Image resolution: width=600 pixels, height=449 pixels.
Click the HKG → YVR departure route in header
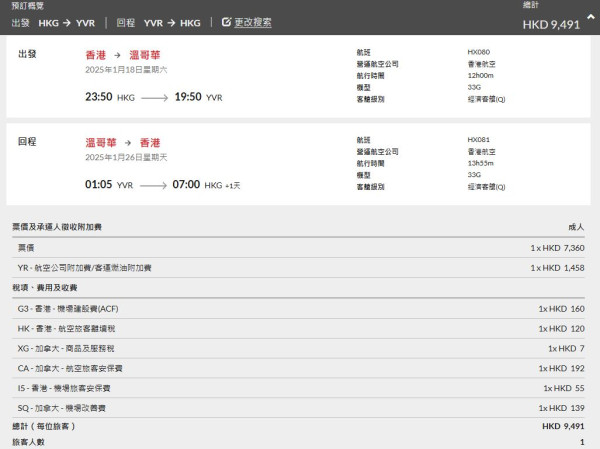[x=67, y=23]
